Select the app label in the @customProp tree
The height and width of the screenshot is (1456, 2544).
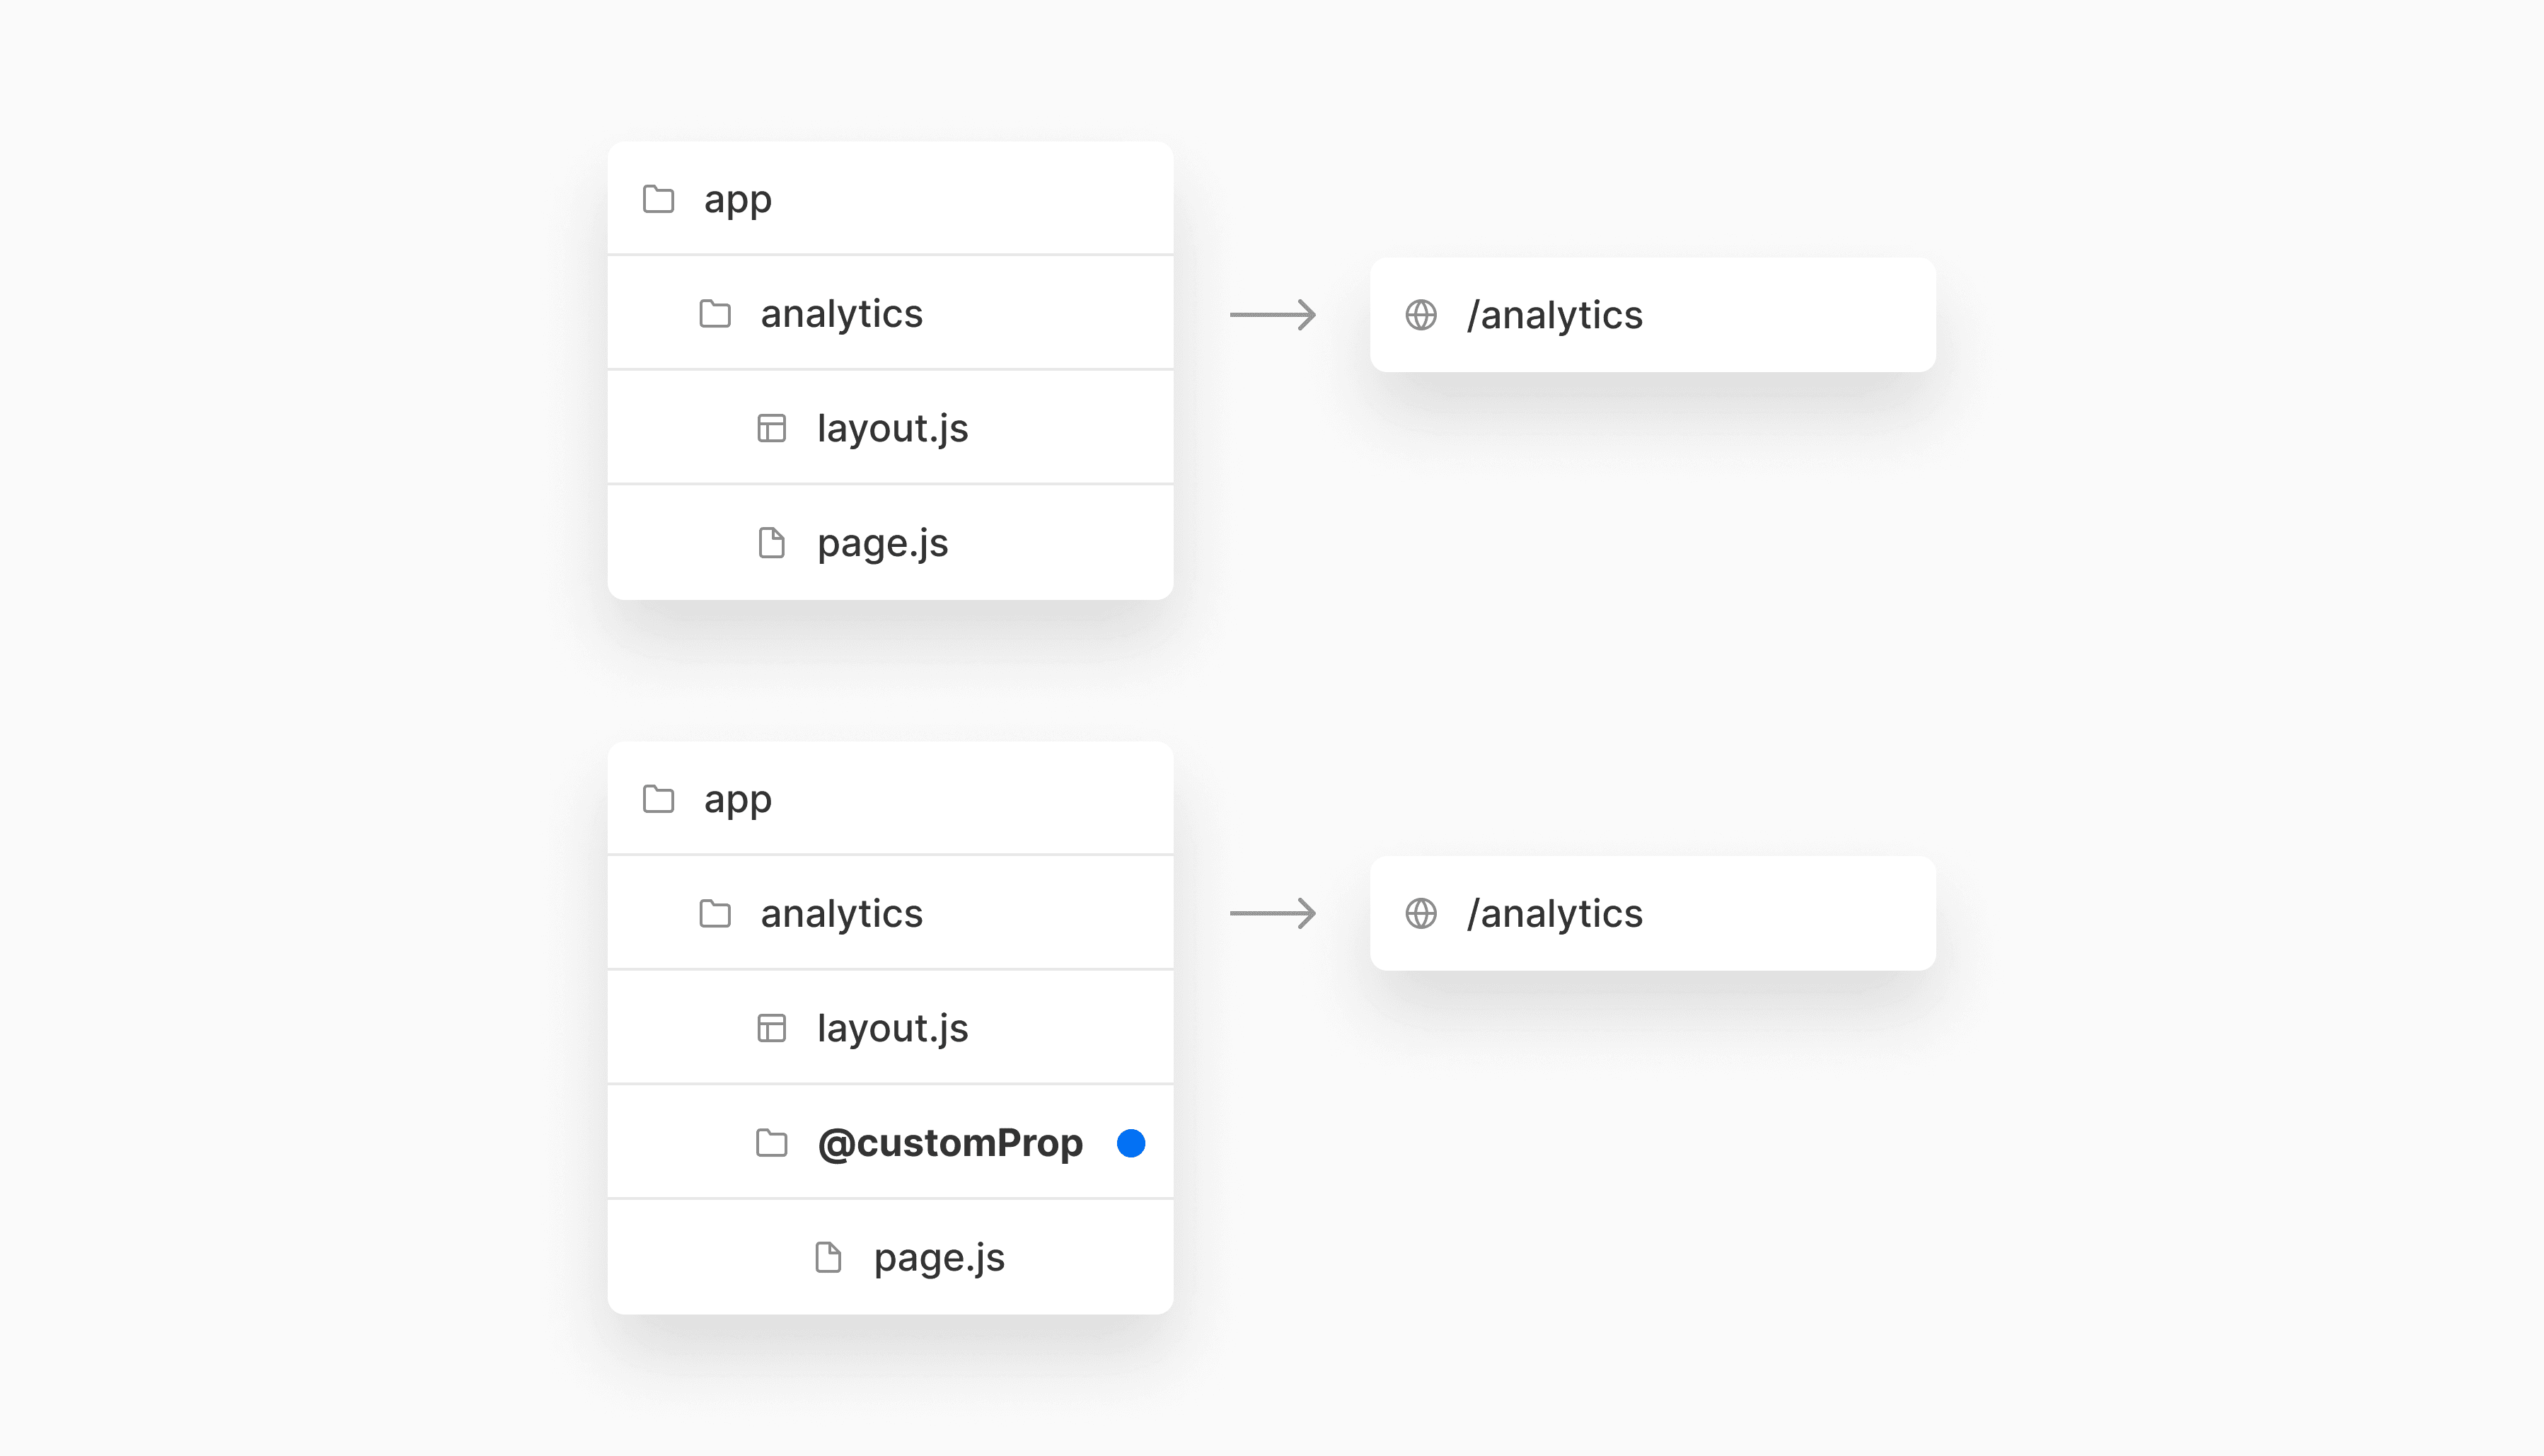point(737,800)
